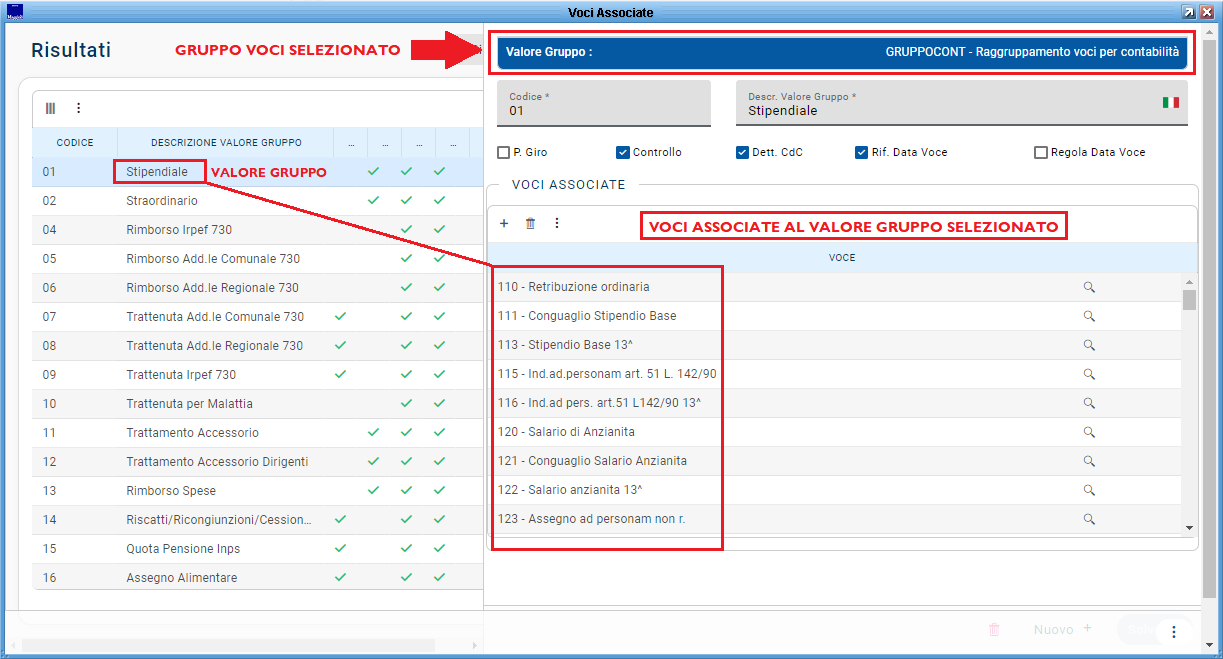
Task: Click scroll up arrow in Voci list
Action: coord(1189,282)
